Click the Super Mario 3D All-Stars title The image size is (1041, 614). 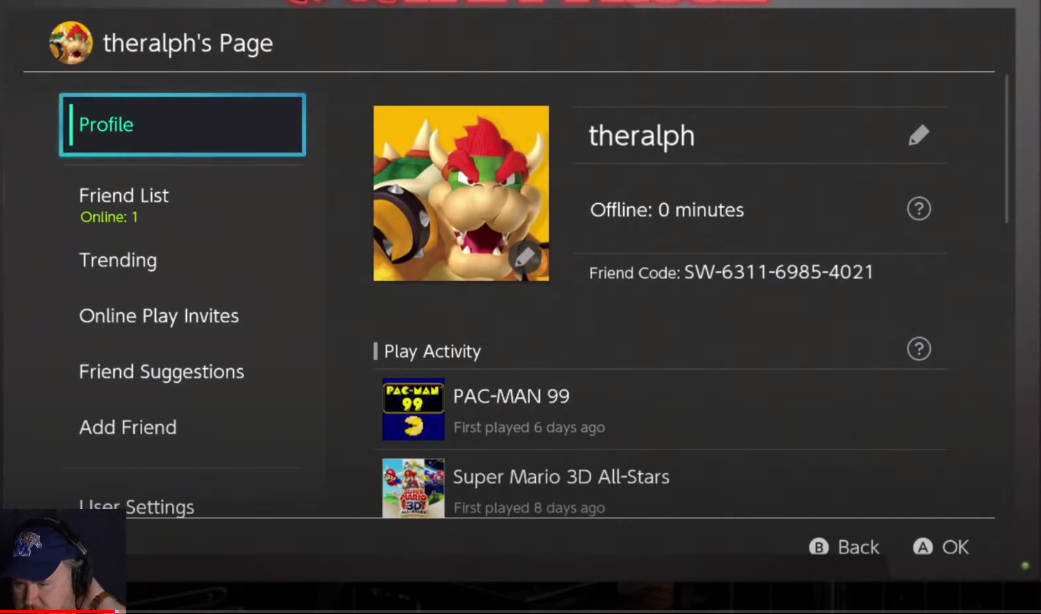[x=561, y=477]
